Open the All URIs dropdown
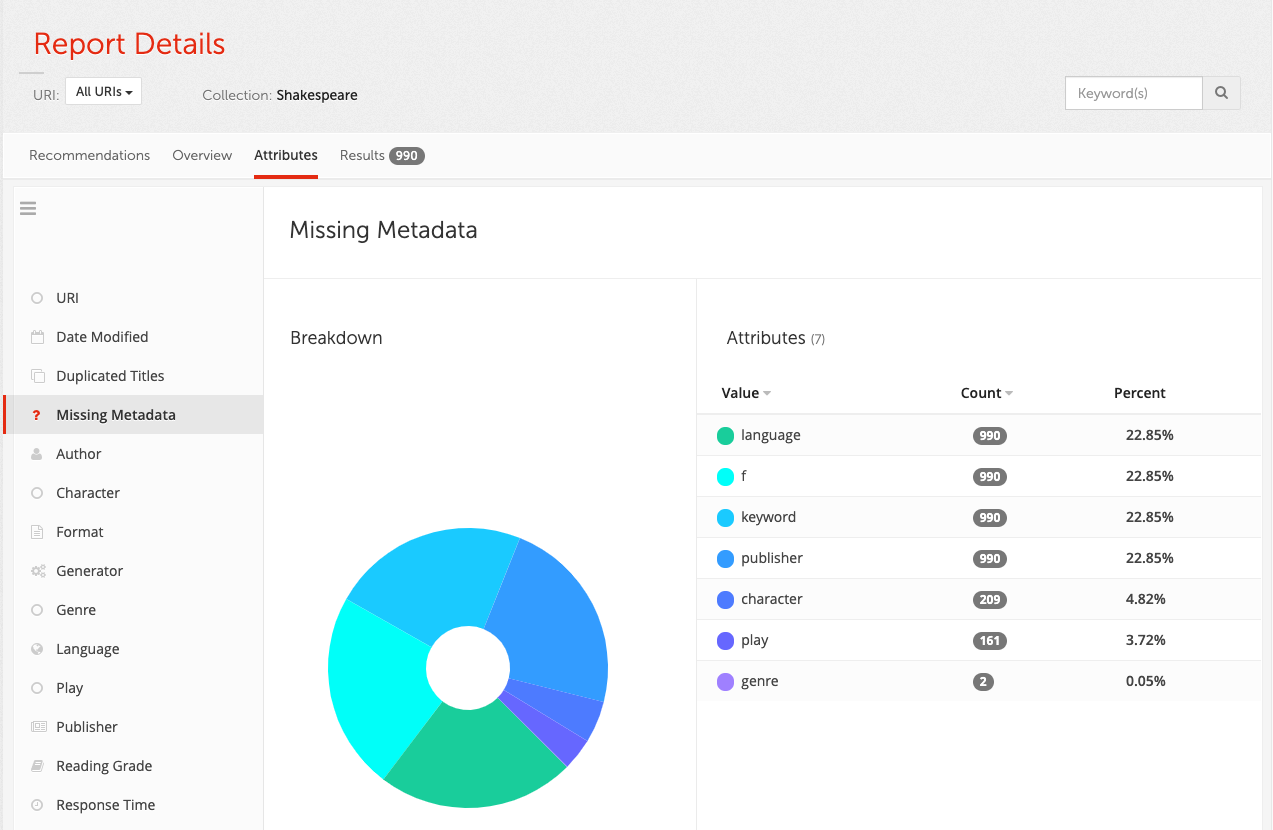The image size is (1273, 830). point(102,90)
